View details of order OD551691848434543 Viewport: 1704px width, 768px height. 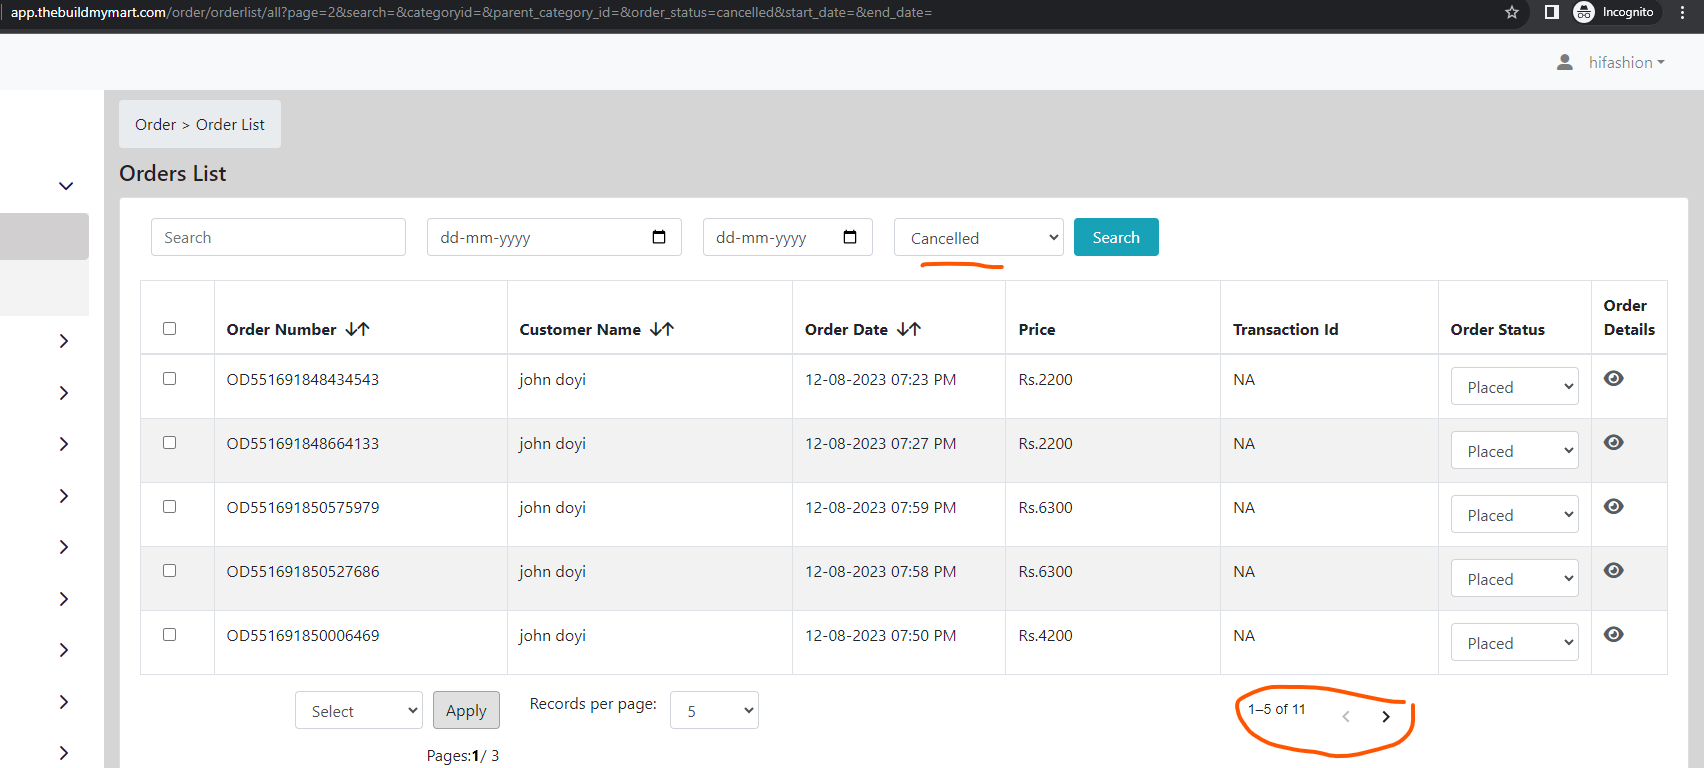pos(1613,378)
